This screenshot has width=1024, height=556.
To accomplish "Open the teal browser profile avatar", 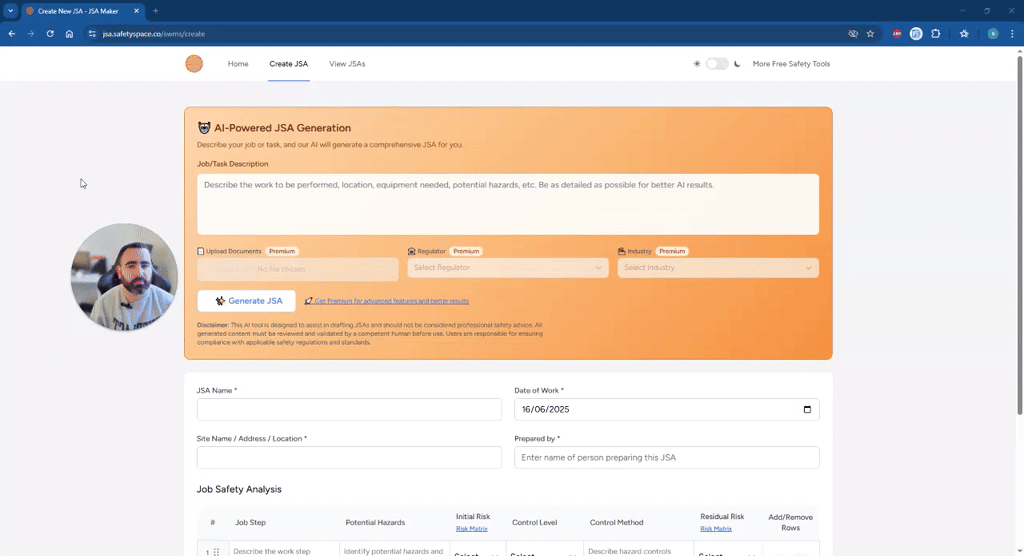I will [993, 34].
